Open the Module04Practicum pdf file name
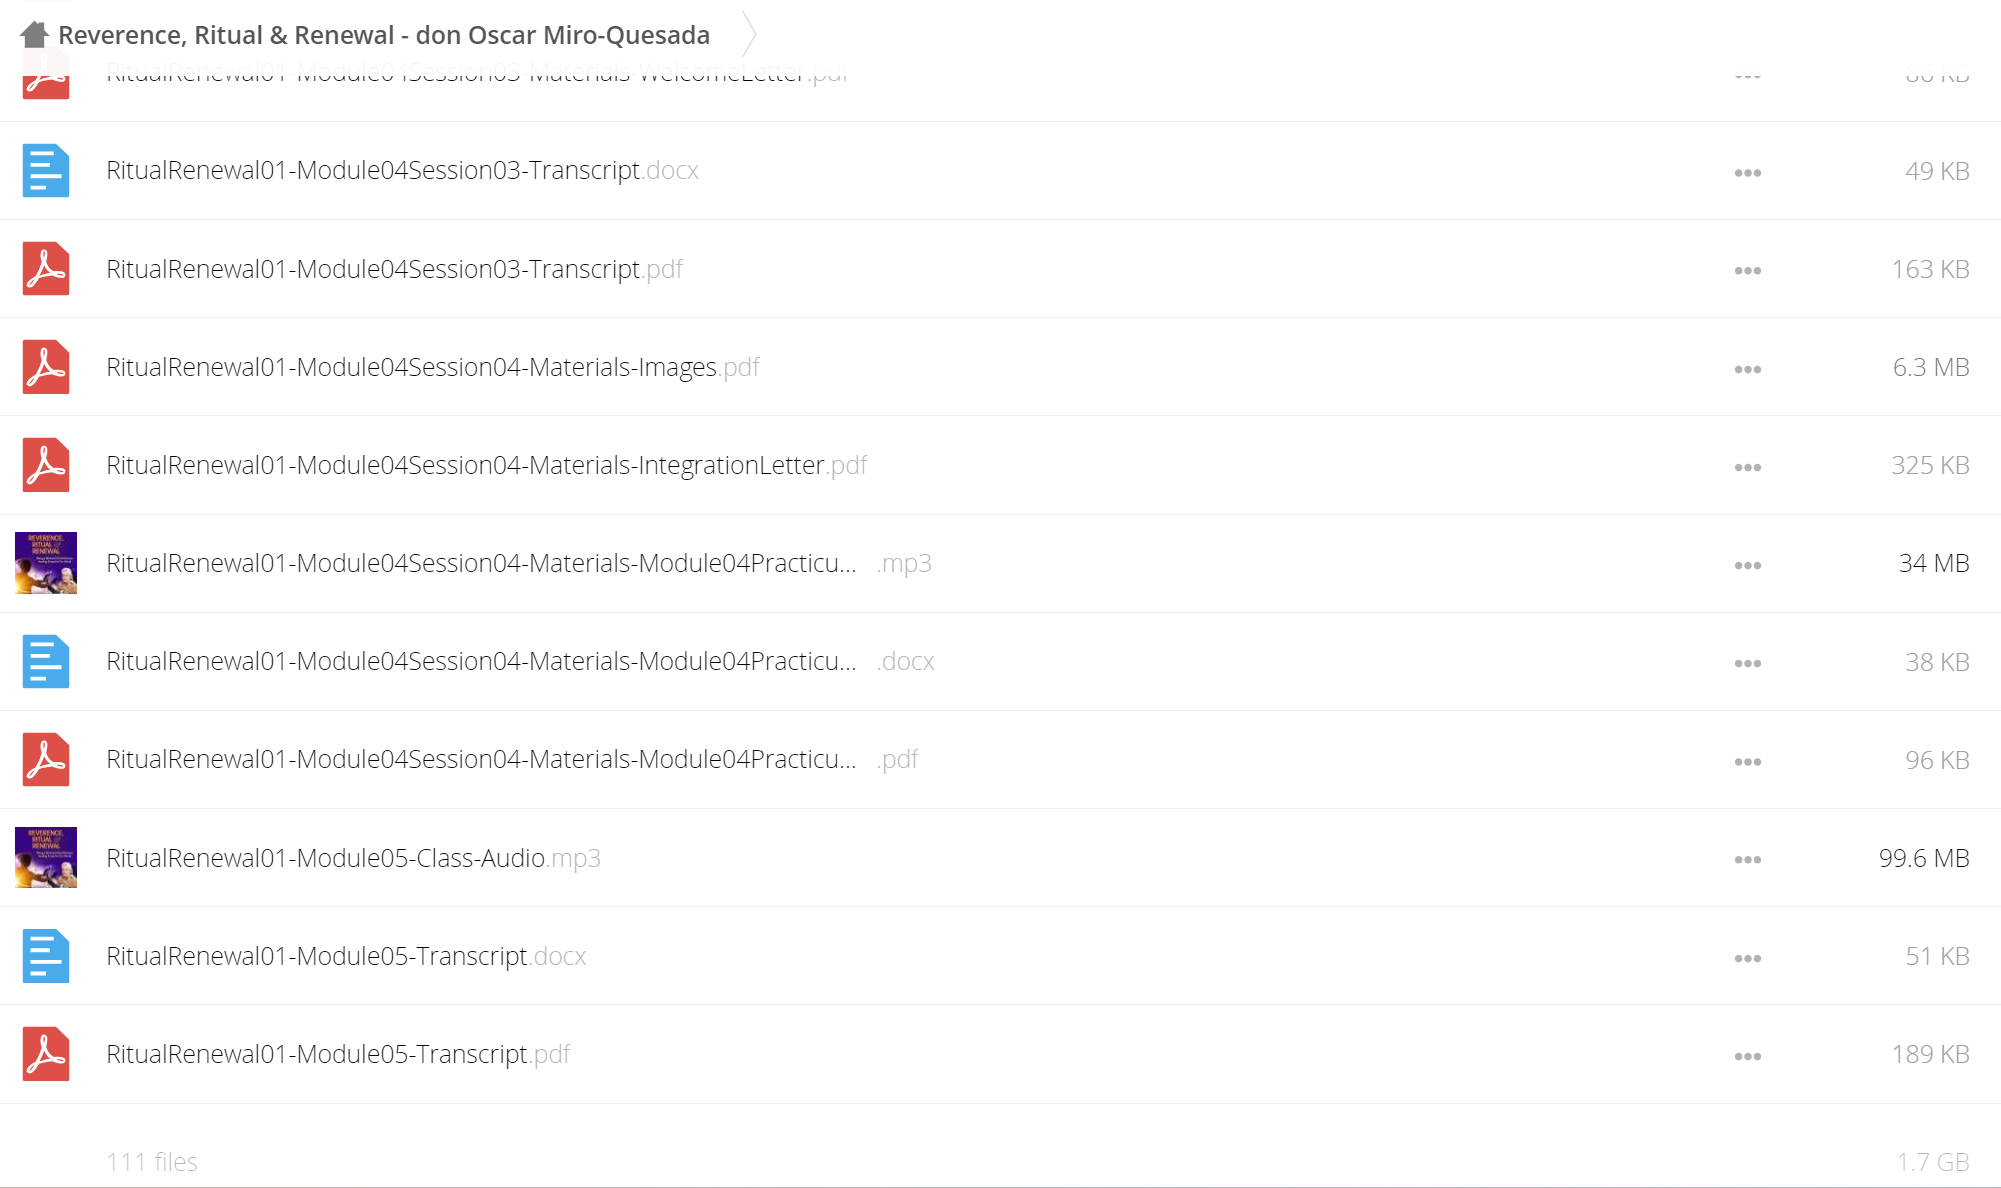The height and width of the screenshot is (1188, 2001). click(512, 759)
